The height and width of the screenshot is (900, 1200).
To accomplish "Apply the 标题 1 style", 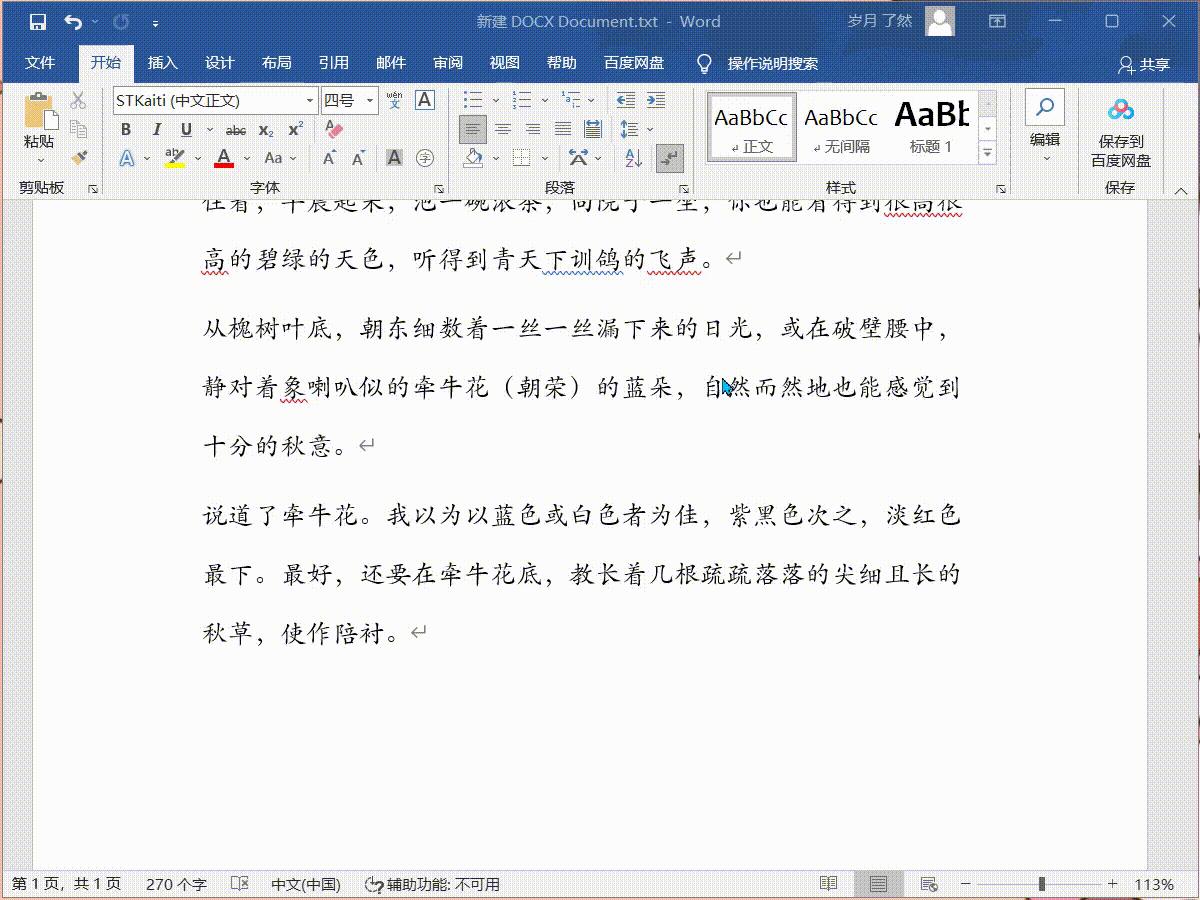I will click(930, 125).
